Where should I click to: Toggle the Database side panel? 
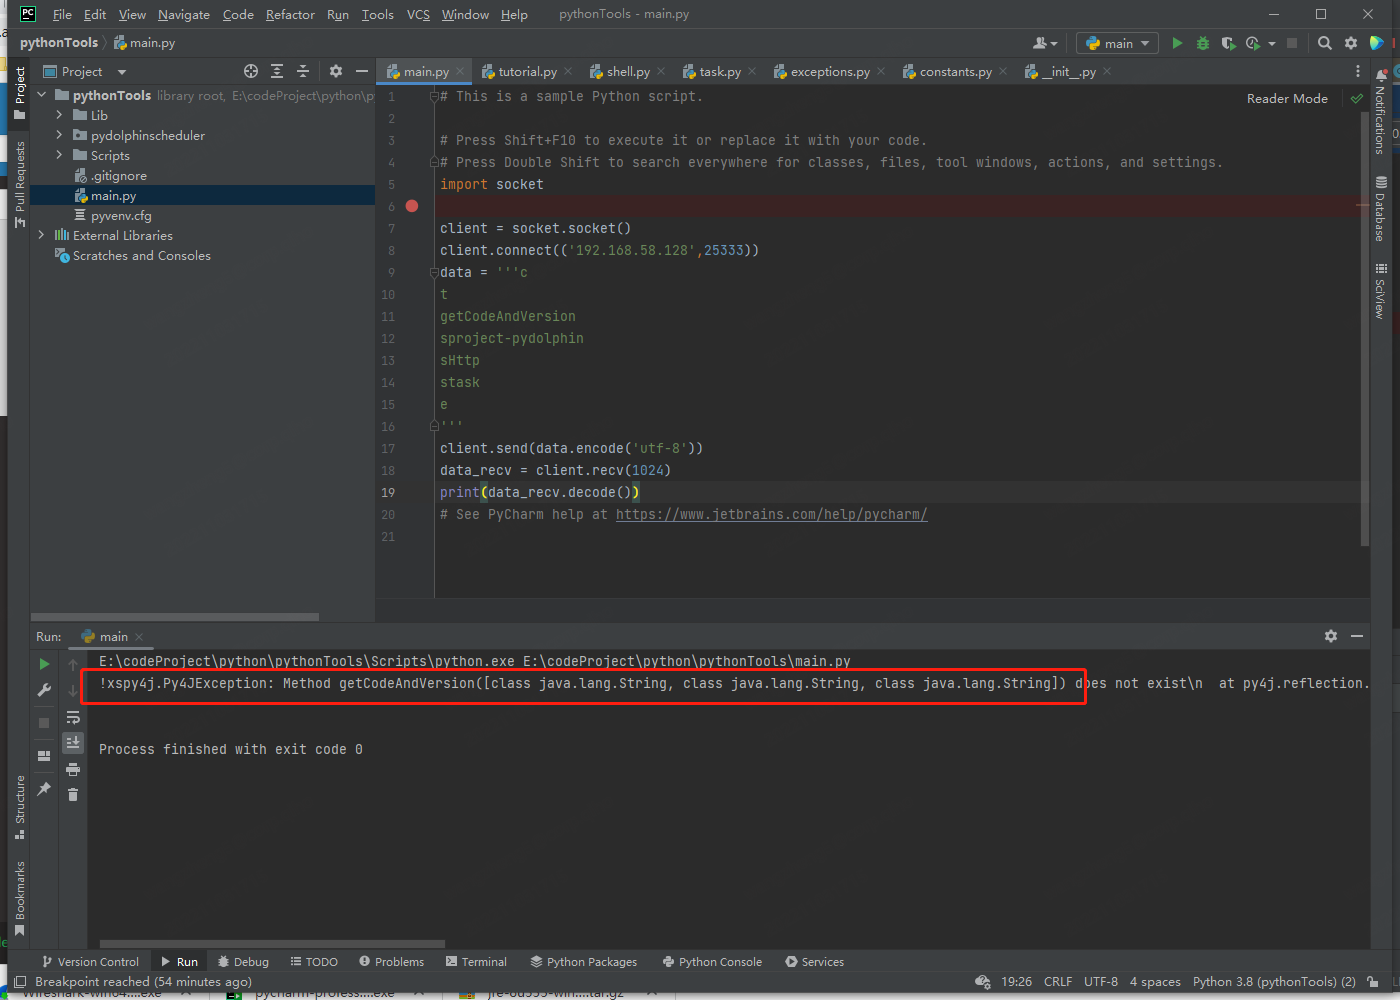tap(1381, 209)
